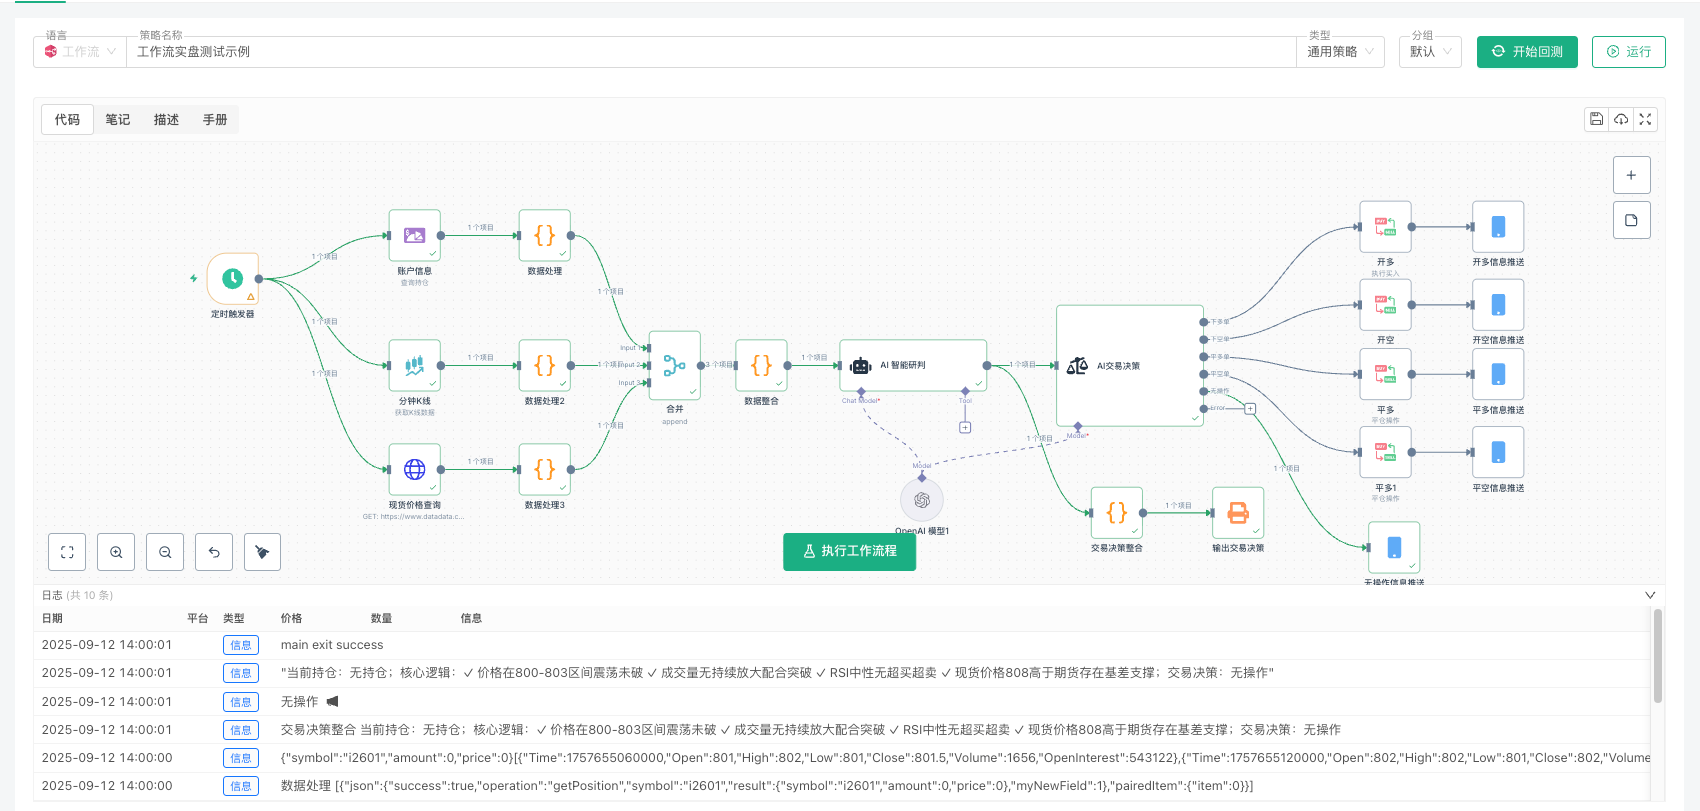
Task: Expand the 分组 默认 dropdown
Action: (1430, 52)
